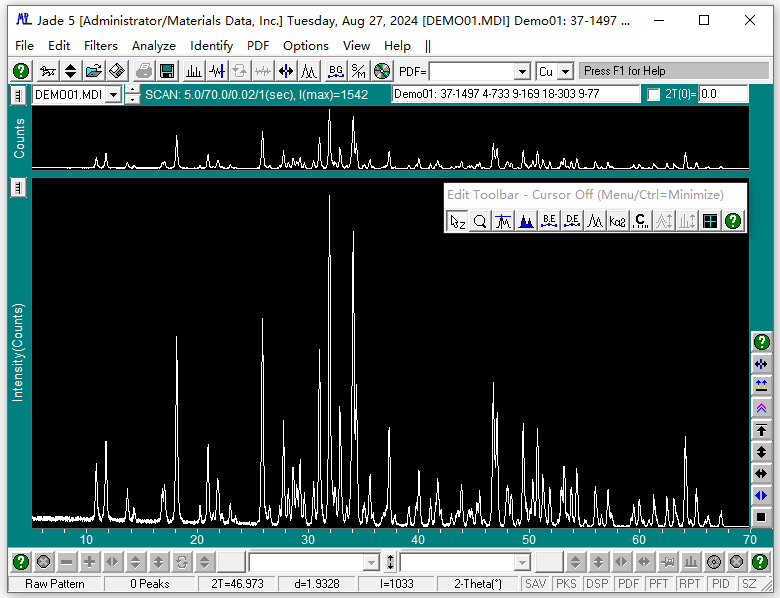Screen dimensions: 780x598
Task: Click the B.E background edit tool
Action: (x=549, y=222)
